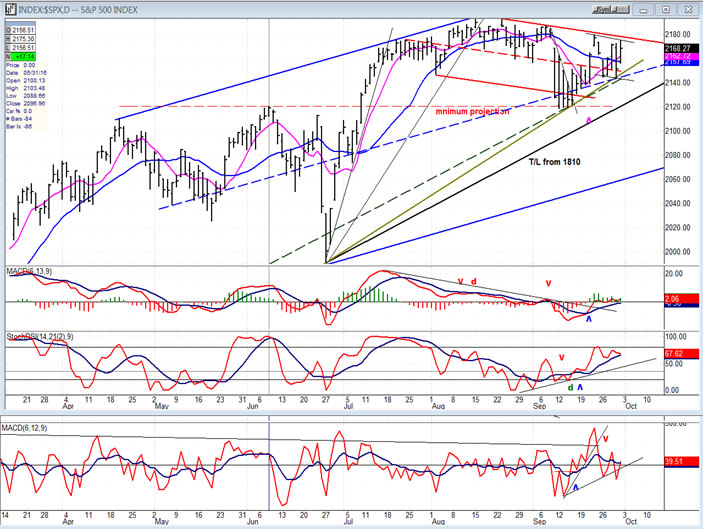The image size is (703, 529).
Task: Click the High 2103.48 cursor data row
Action: coord(26,88)
